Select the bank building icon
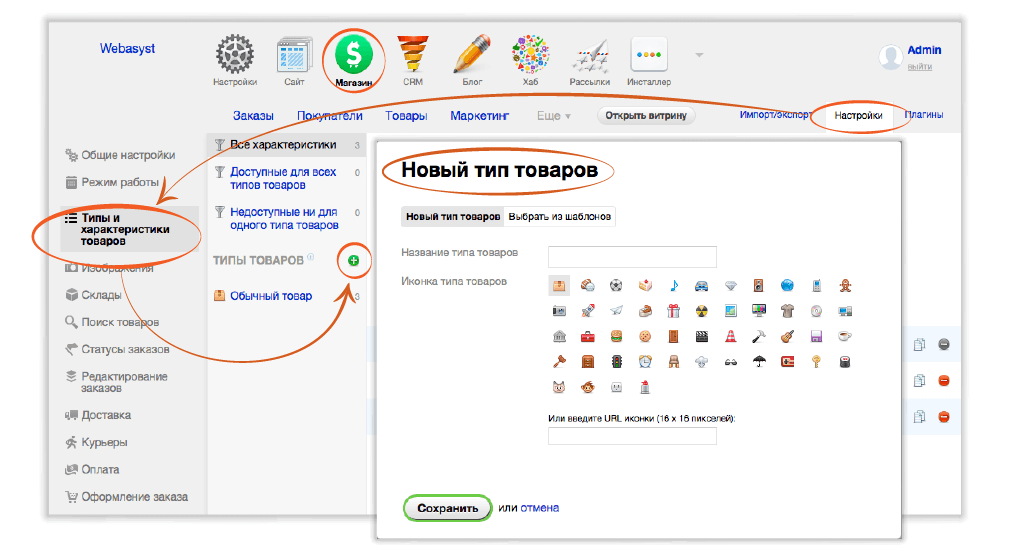 pyautogui.click(x=559, y=336)
